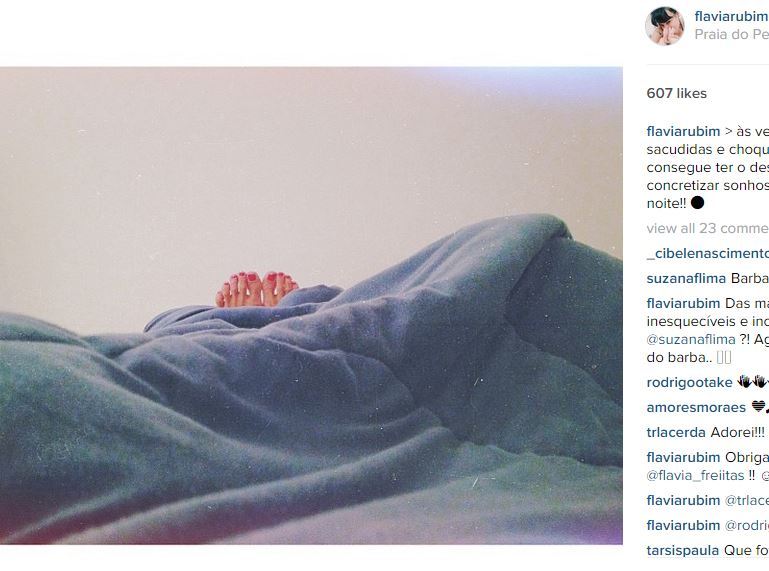Image resolution: width=769 pixels, height=571 pixels.
Task: Click flaviarubim username replying to @rodrigo
Action: point(683,525)
